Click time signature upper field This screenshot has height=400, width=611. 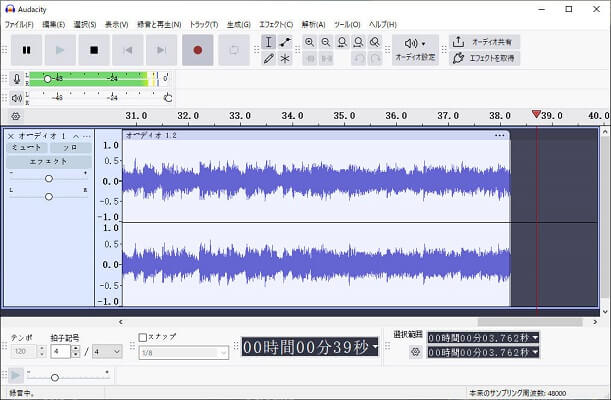(x=61, y=352)
